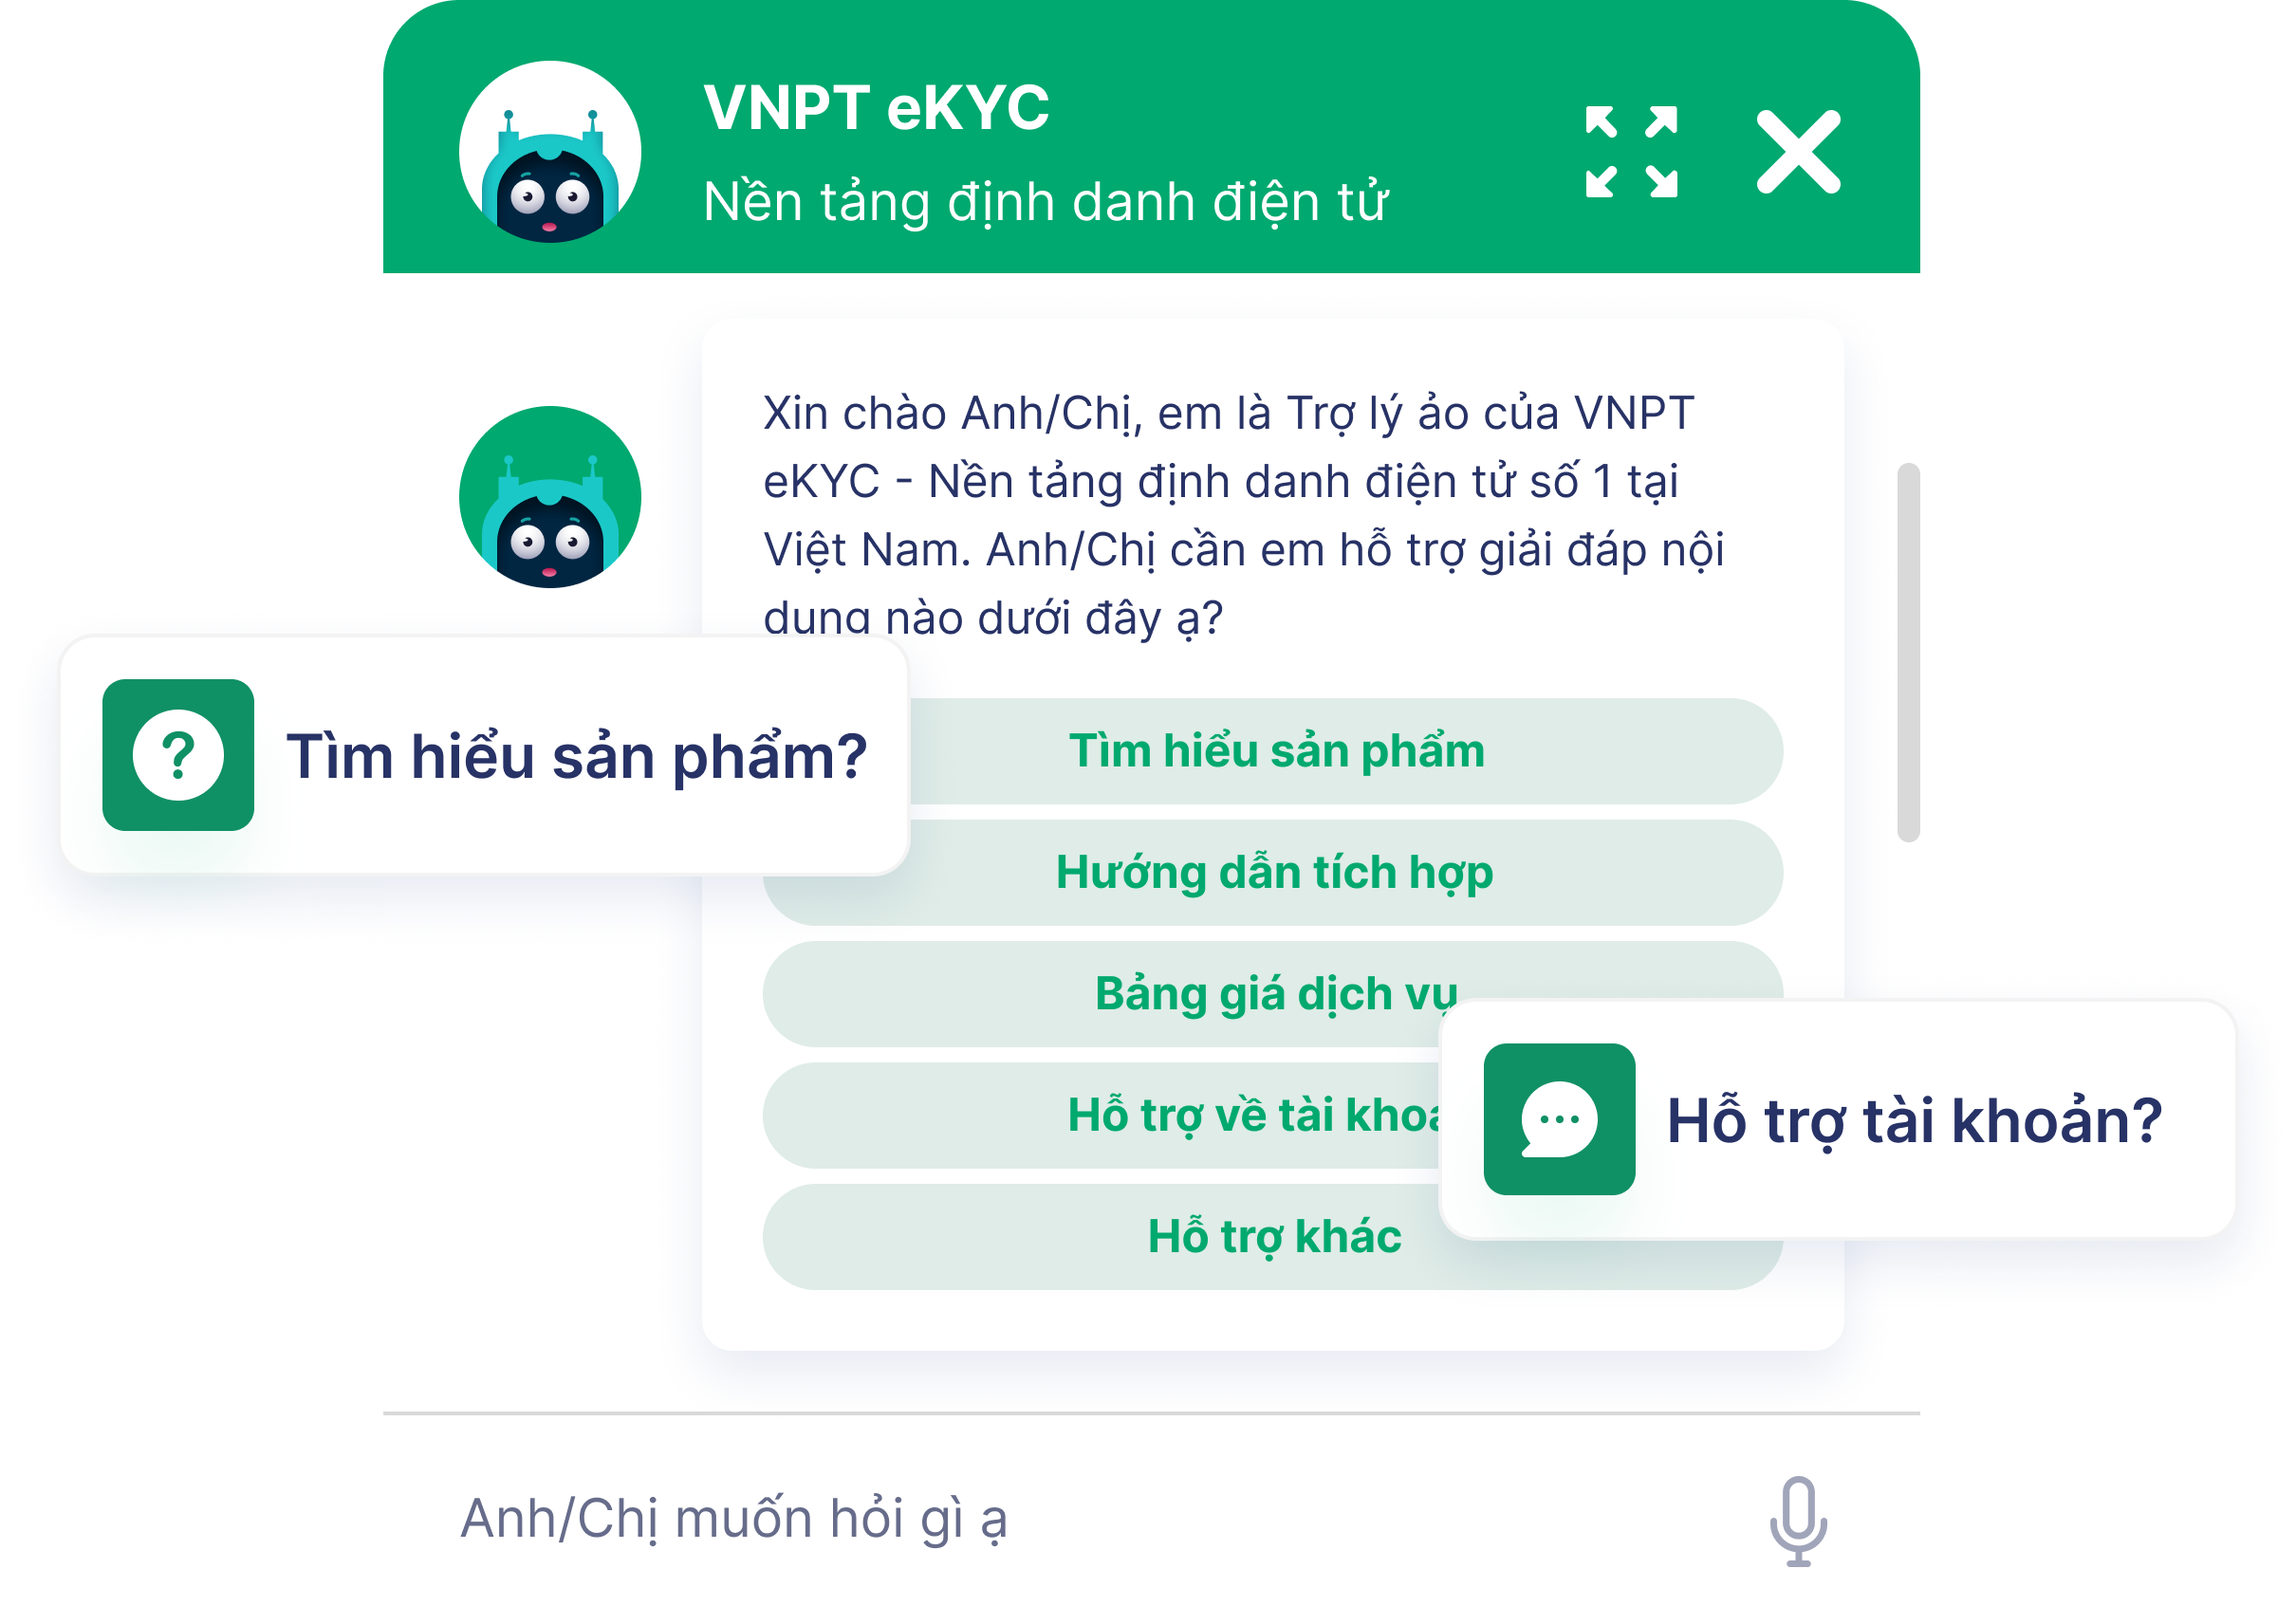Click the robot avatar in the header
Image resolution: width=2296 pixels, height=1624 pixels.
[x=549, y=151]
